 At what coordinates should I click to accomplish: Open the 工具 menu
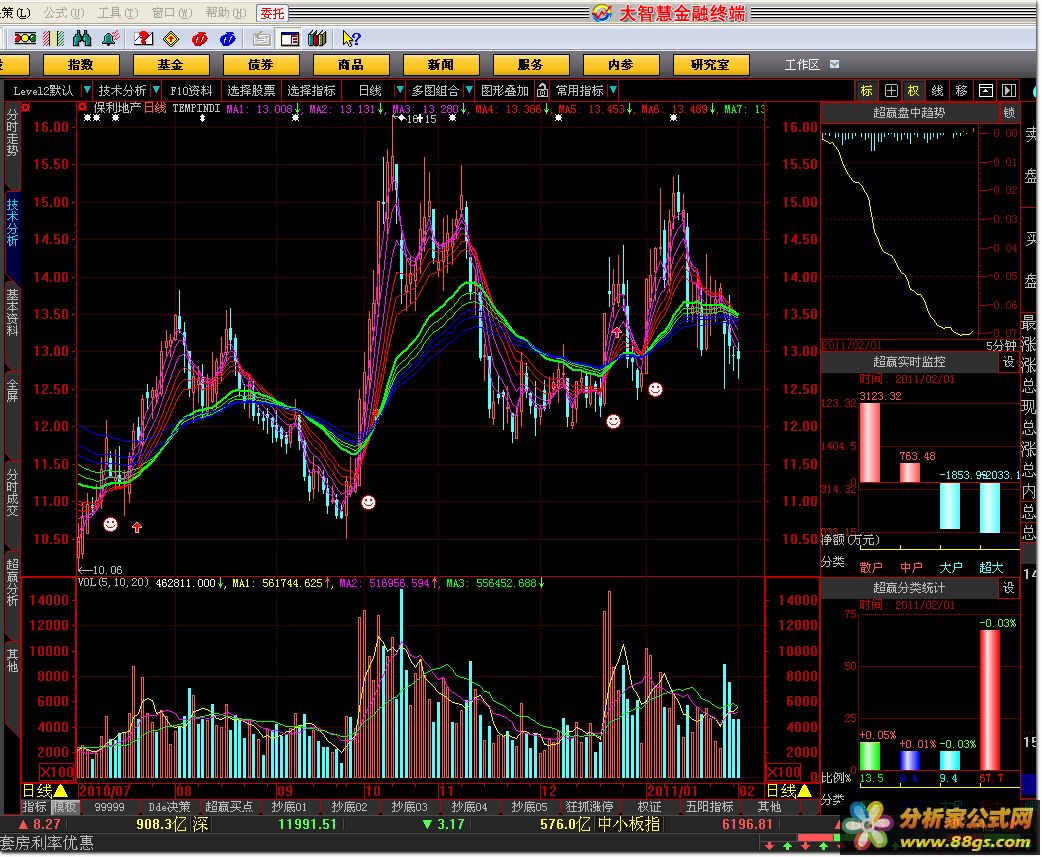click(x=118, y=13)
